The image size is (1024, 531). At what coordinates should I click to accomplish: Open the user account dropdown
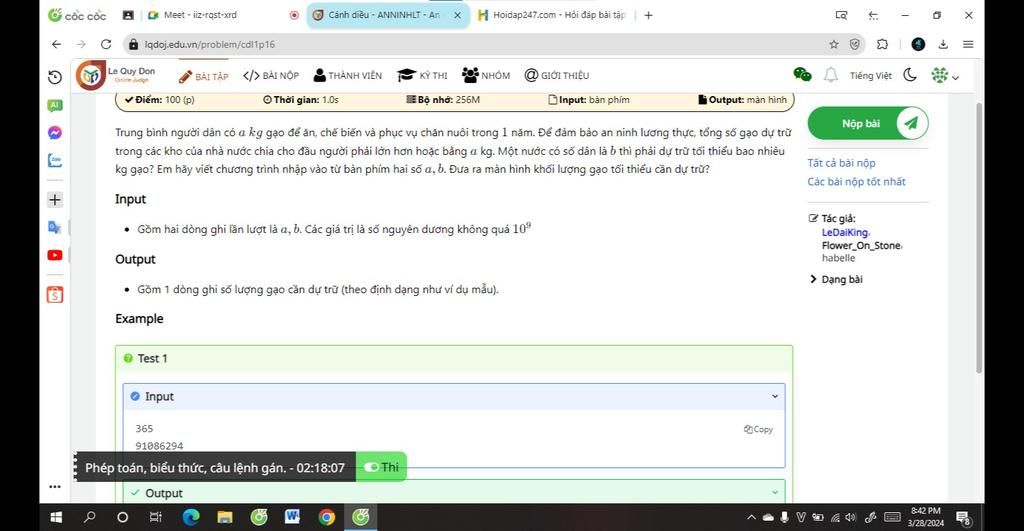pyautogui.click(x=945, y=76)
